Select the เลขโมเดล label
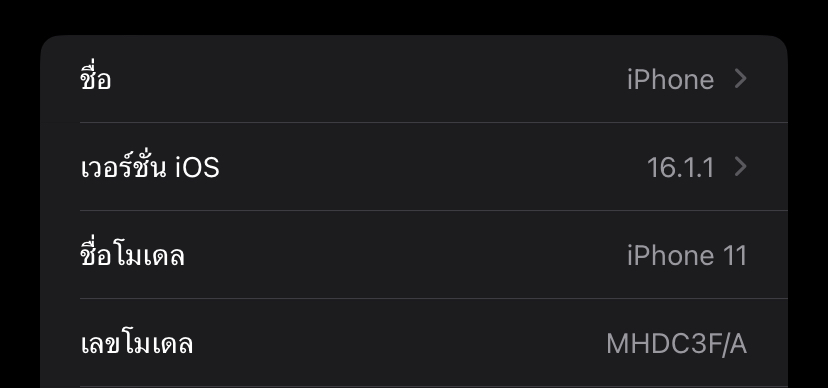Screen dimensions: 828x388 [x=137, y=344]
